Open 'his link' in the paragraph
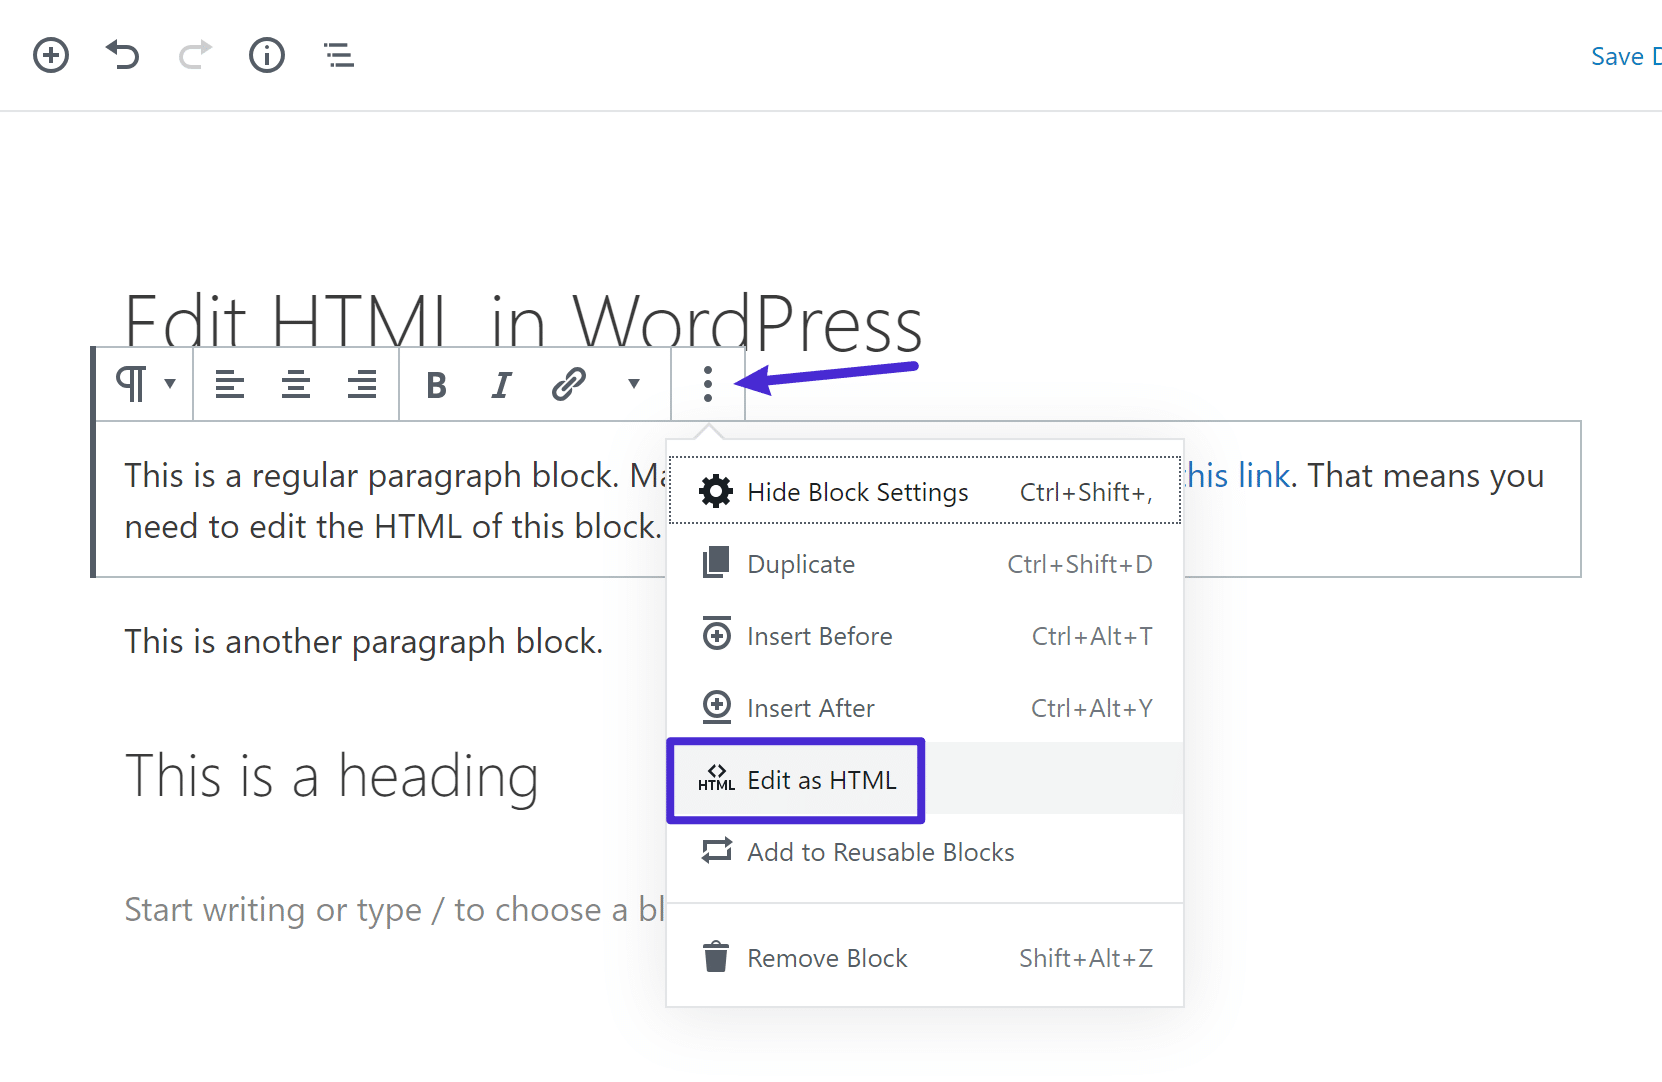1662x1082 pixels. tap(1239, 475)
